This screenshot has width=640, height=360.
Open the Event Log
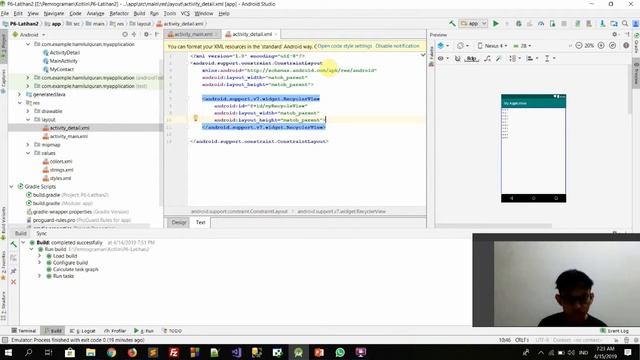tap(614, 331)
